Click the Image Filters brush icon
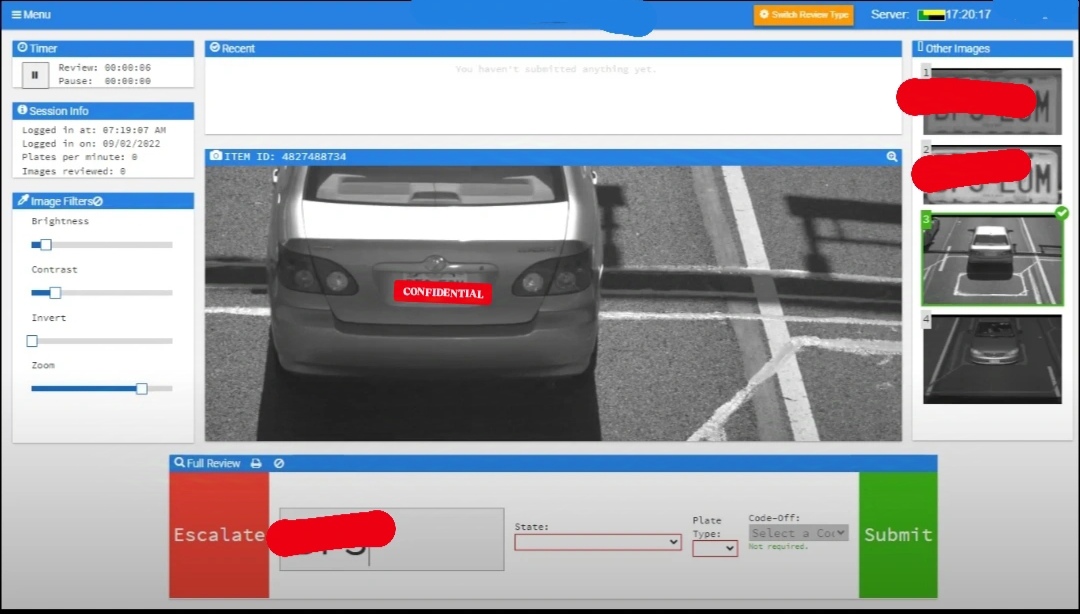The image size is (1080, 614). coord(23,201)
